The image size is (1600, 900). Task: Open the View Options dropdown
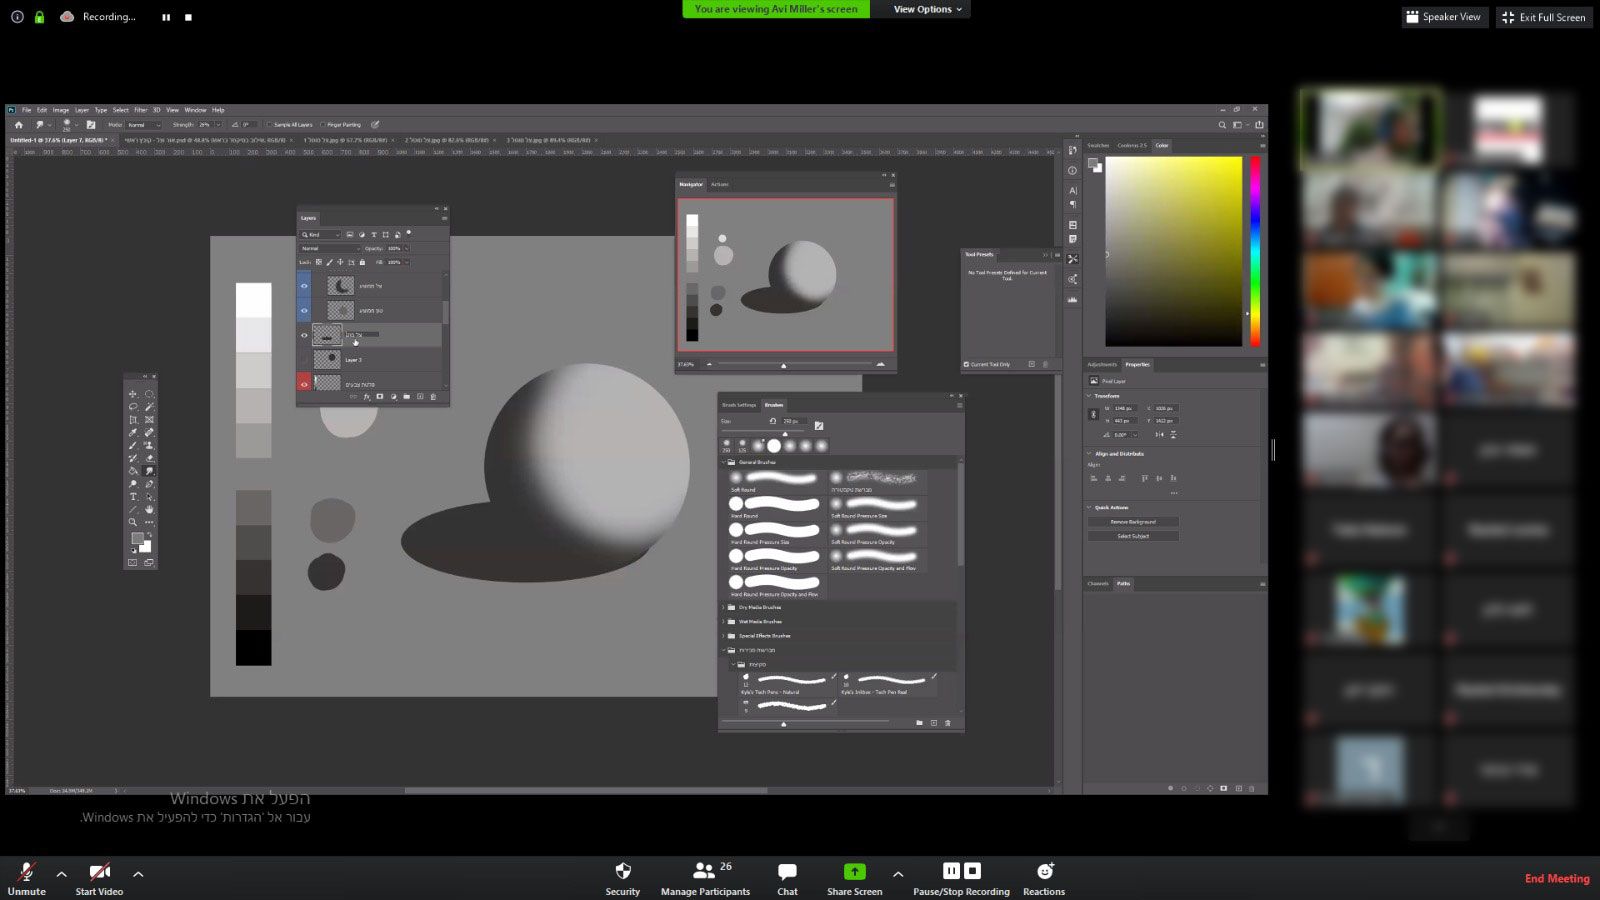(927, 9)
